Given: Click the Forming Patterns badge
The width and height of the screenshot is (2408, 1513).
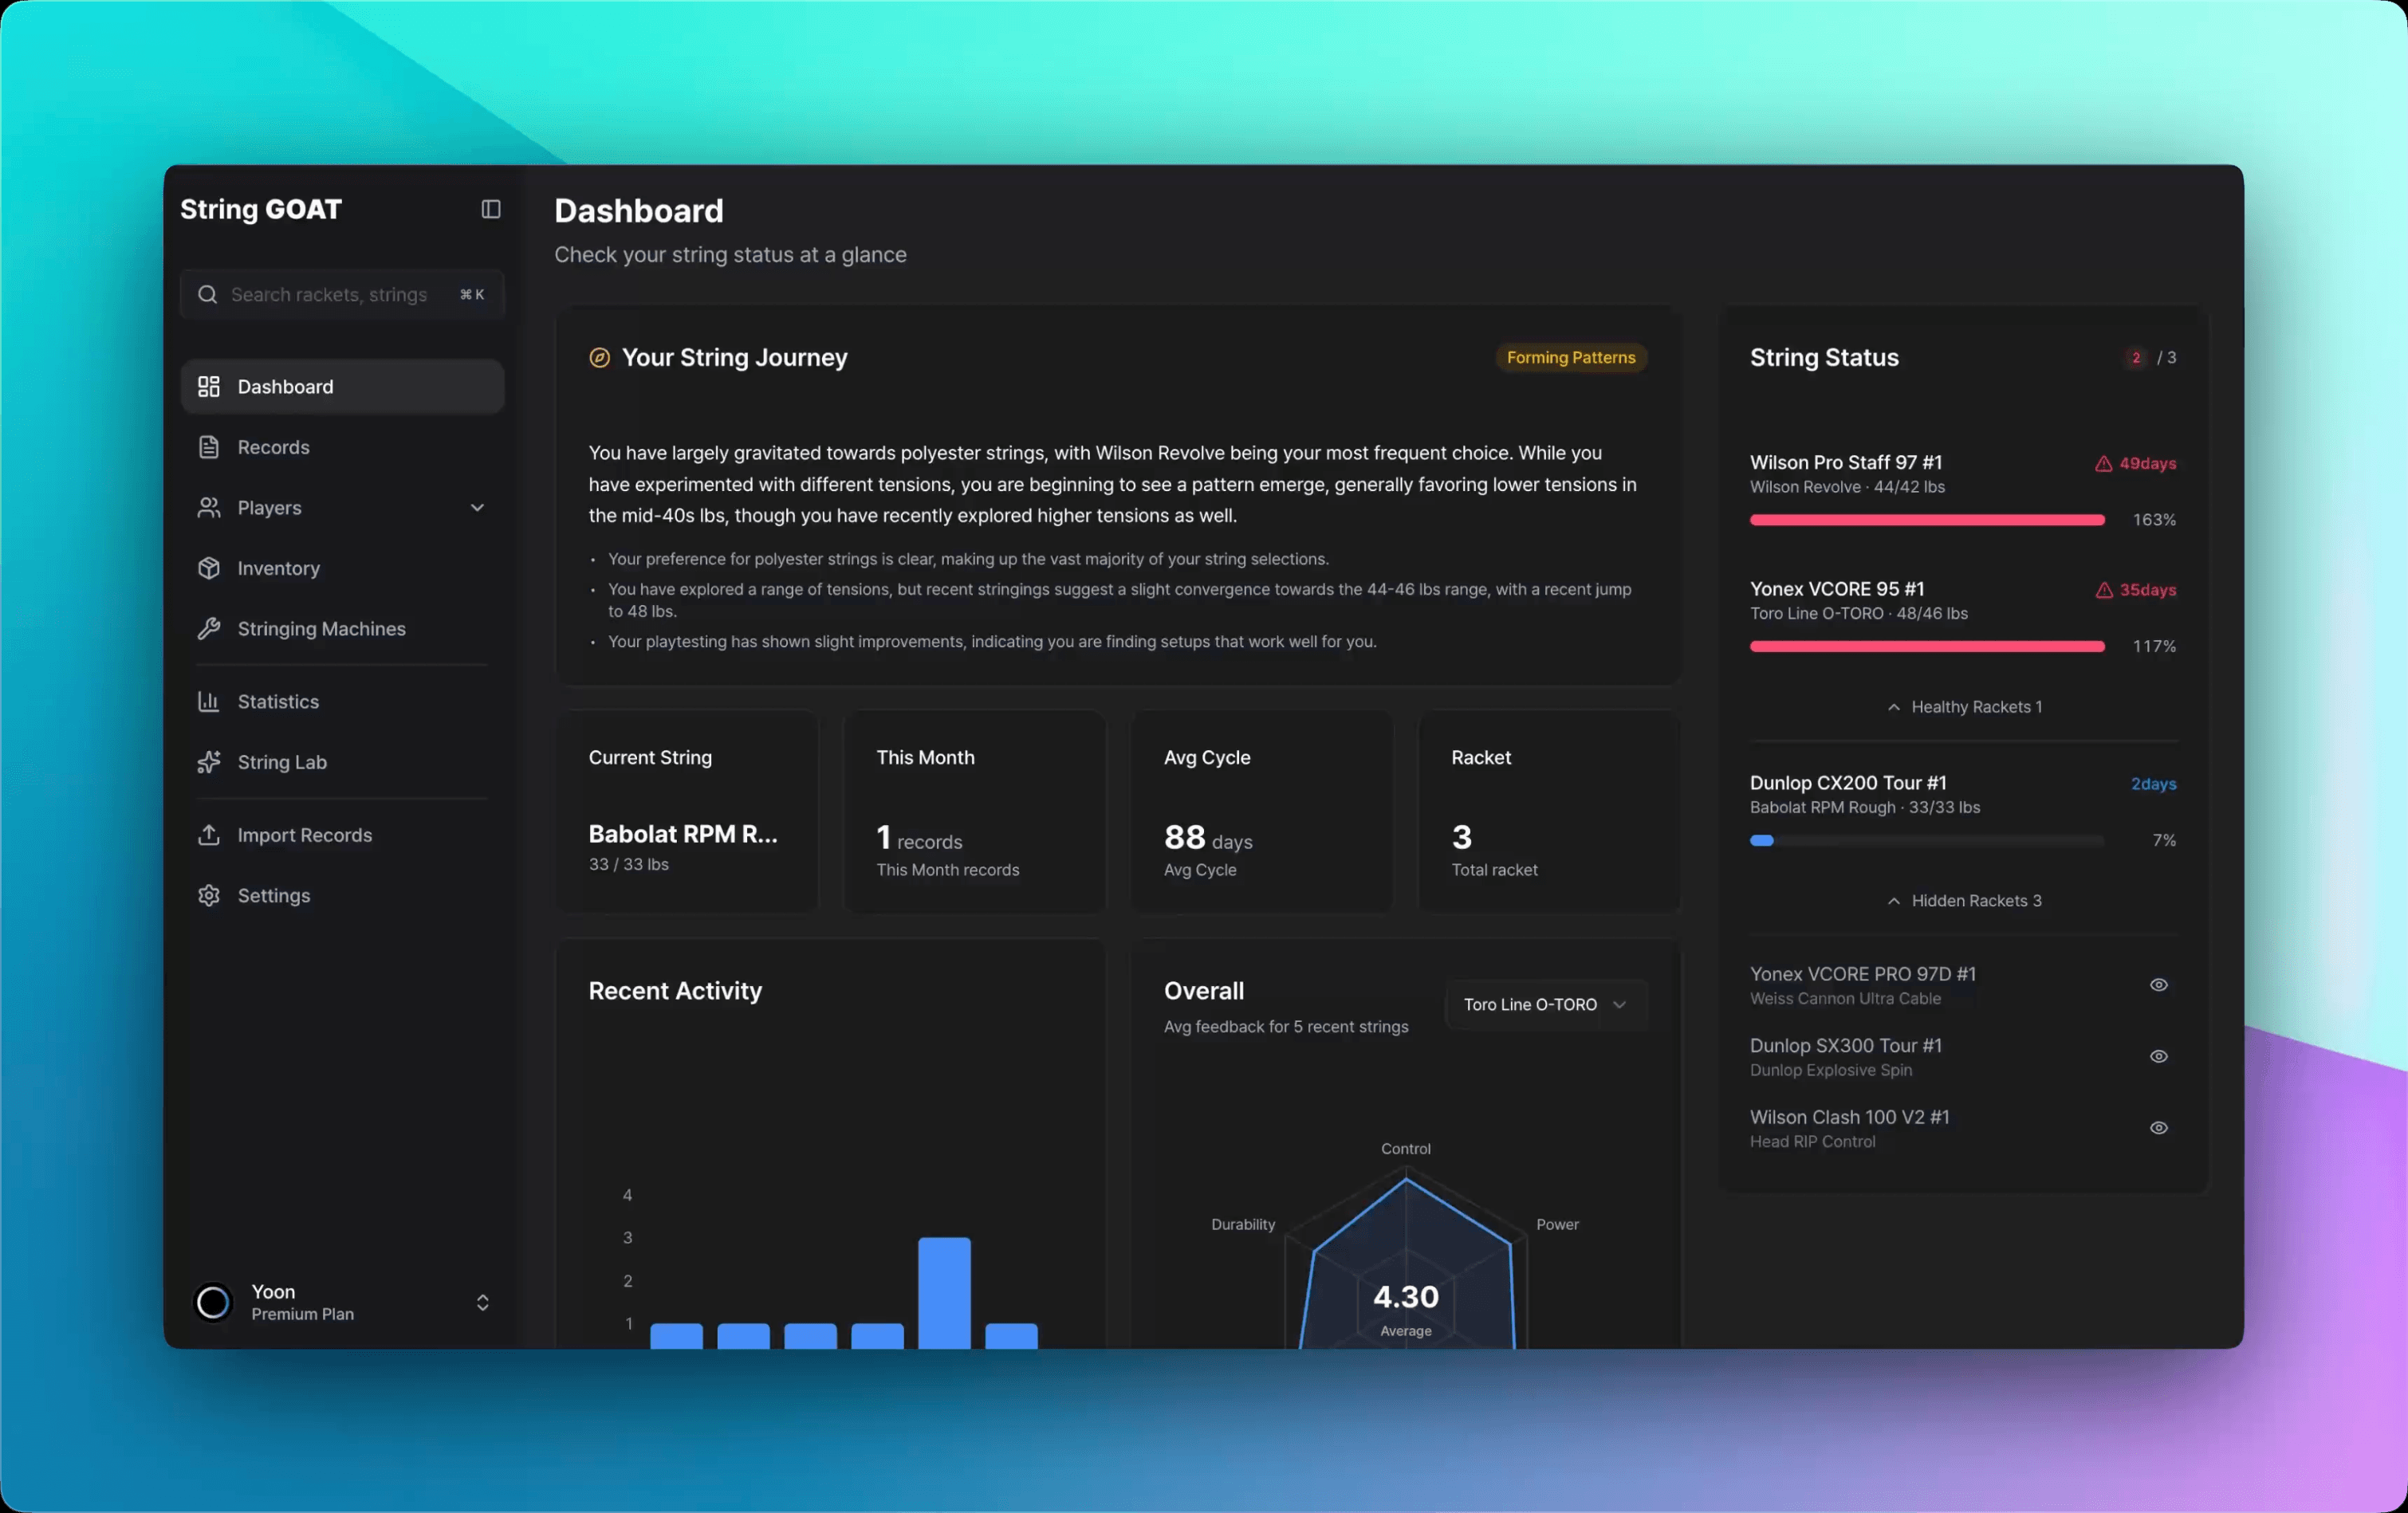Looking at the screenshot, I should point(1570,358).
